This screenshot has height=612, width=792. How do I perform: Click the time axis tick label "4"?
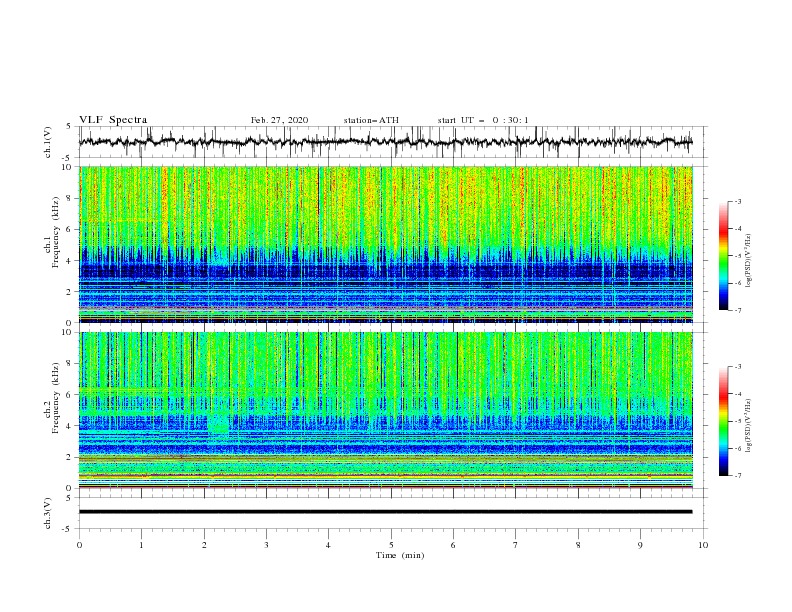(x=328, y=545)
